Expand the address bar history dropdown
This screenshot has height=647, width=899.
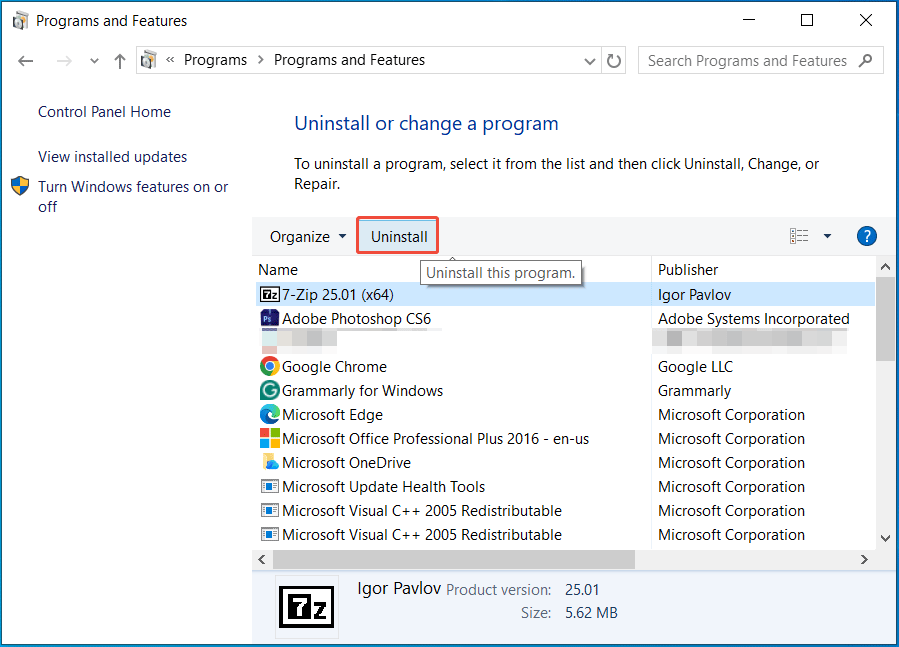[590, 60]
